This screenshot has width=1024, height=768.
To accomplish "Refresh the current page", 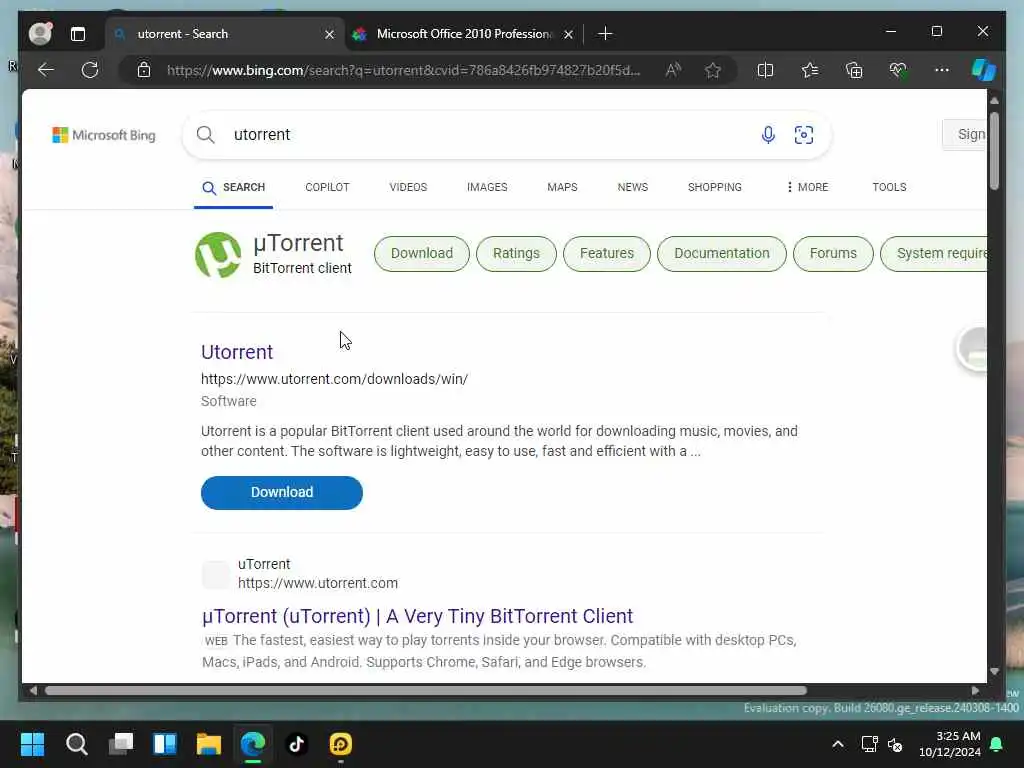I will [90, 70].
